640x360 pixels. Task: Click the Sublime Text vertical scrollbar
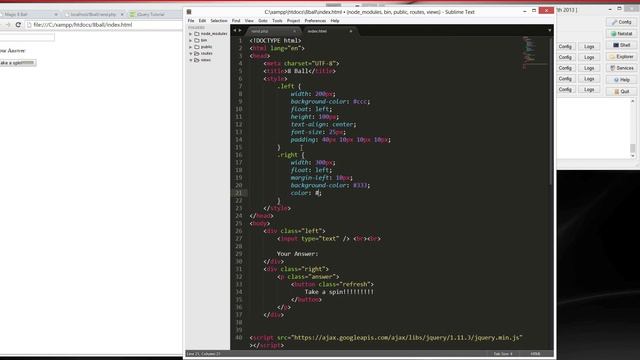coord(551,110)
